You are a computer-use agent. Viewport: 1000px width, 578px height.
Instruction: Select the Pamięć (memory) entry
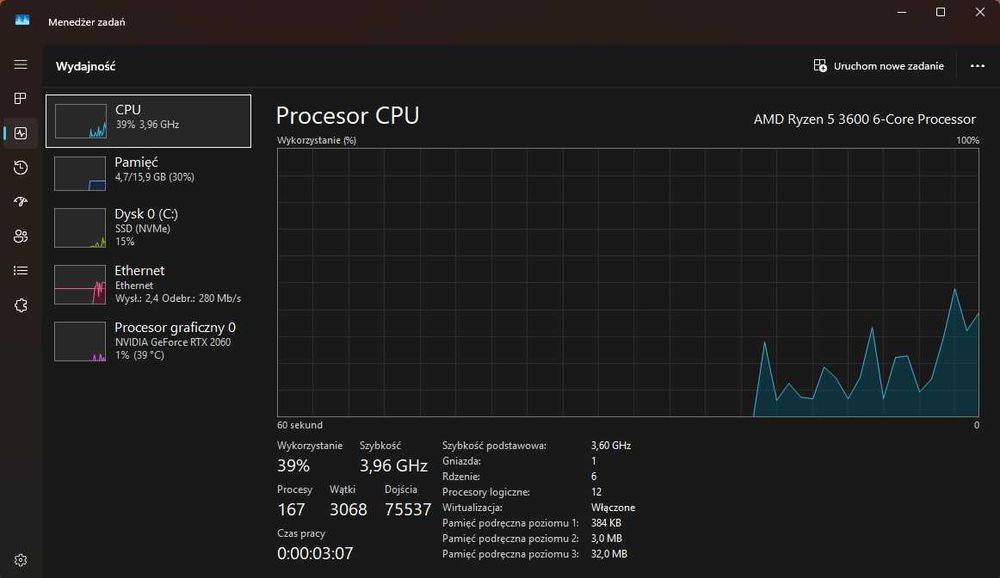[x=148, y=172]
